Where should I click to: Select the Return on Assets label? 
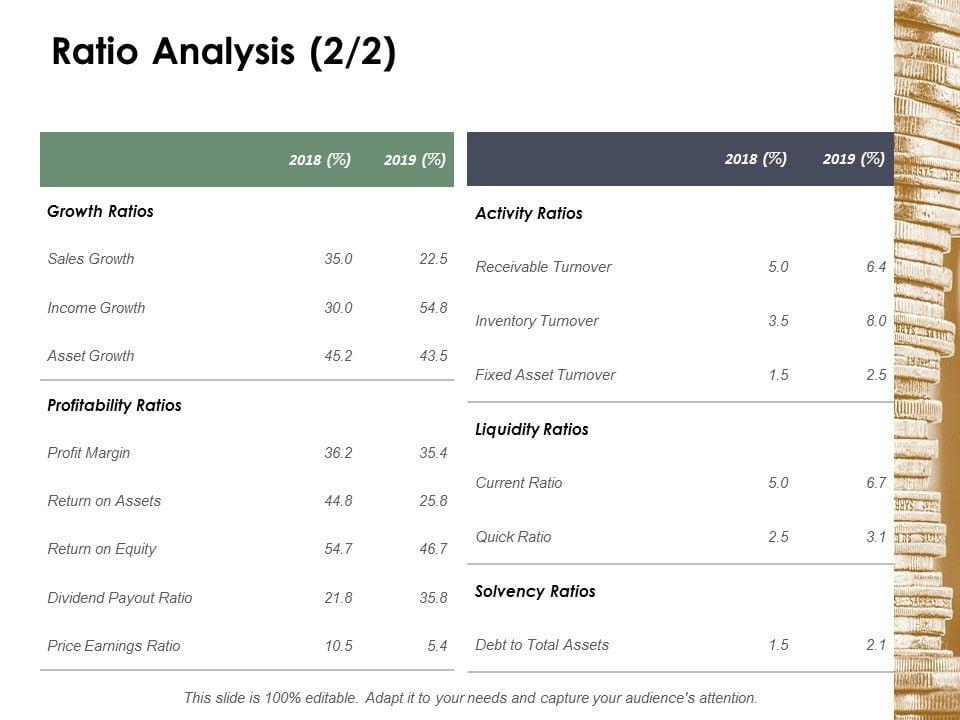tap(104, 501)
